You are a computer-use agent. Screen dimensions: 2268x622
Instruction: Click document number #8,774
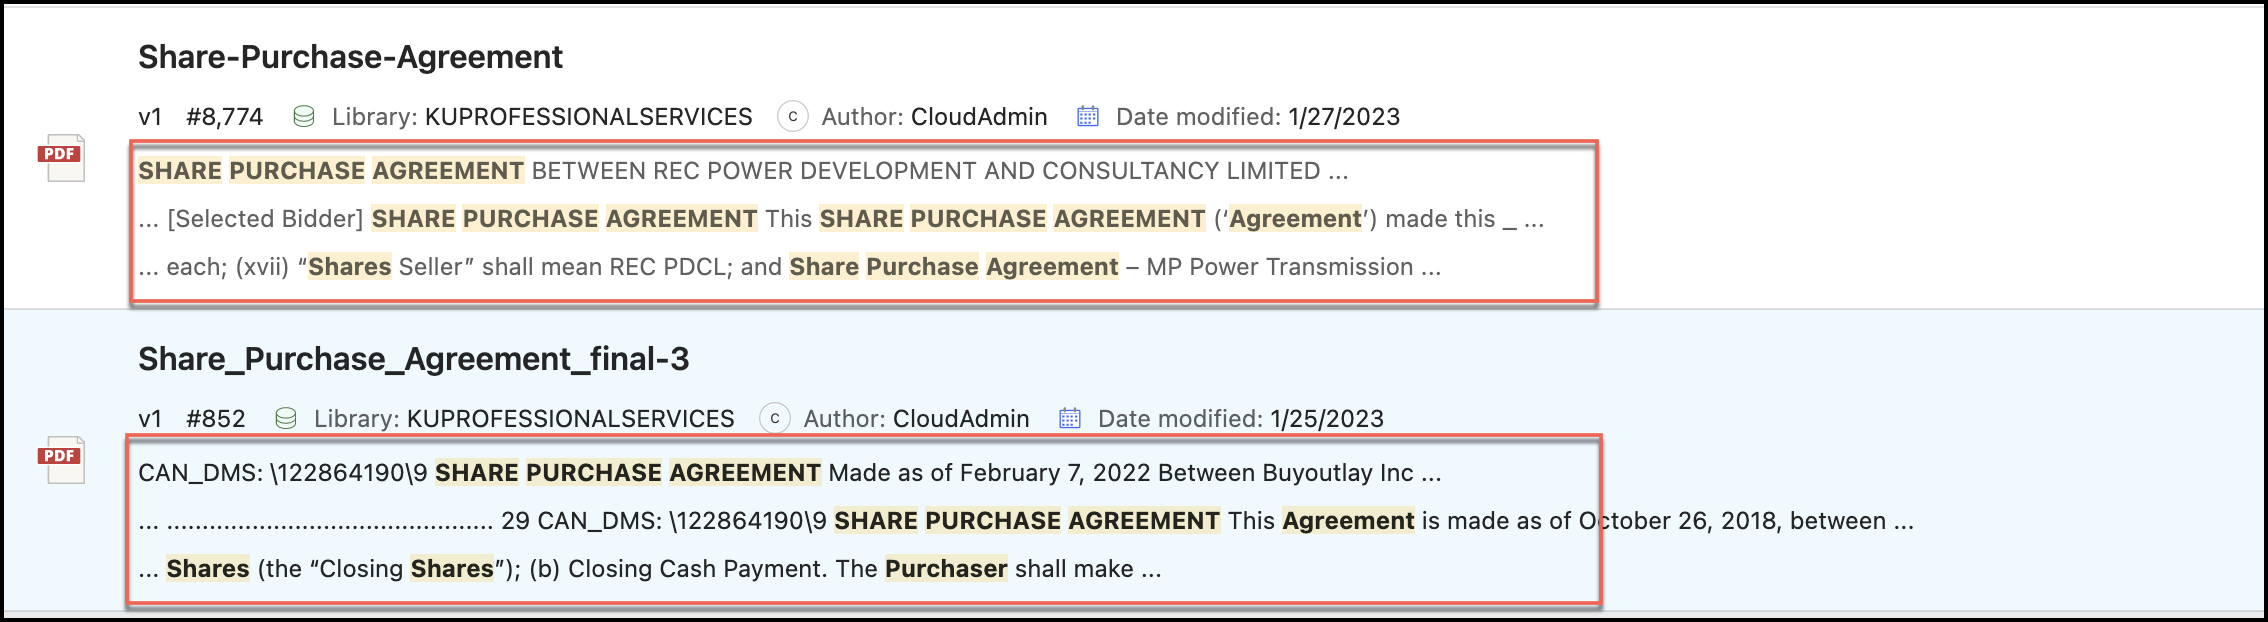[224, 117]
